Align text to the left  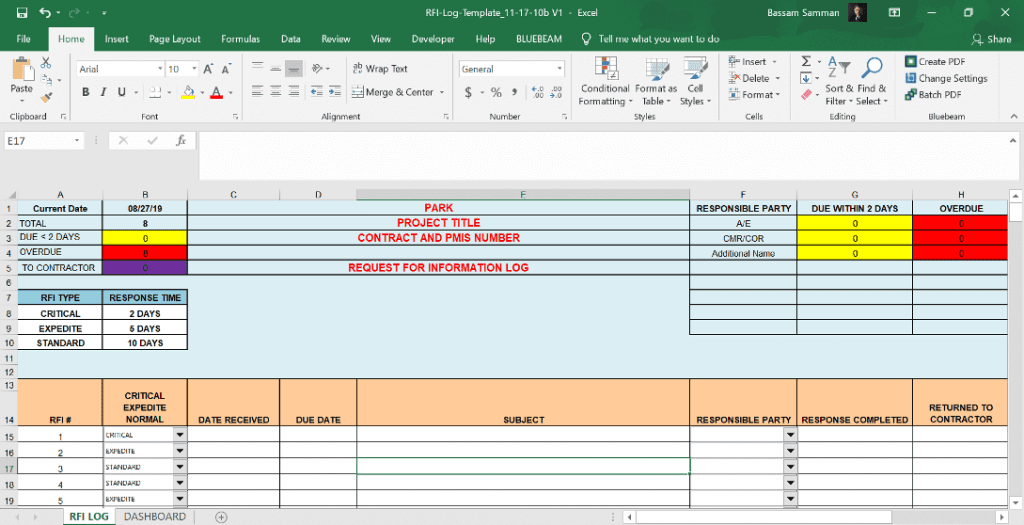pyautogui.click(x=257, y=92)
